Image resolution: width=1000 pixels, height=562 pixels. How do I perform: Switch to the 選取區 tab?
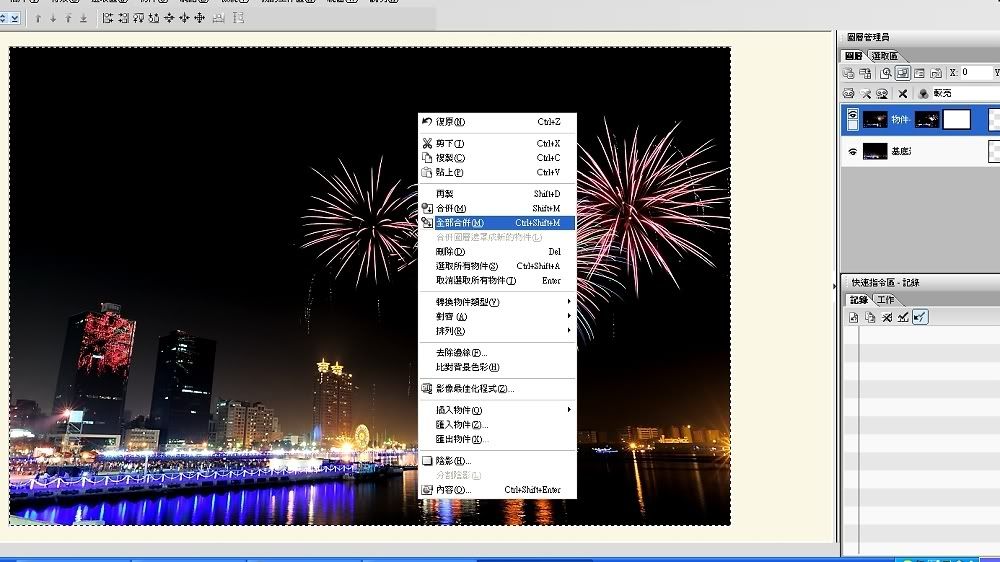[x=884, y=56]
